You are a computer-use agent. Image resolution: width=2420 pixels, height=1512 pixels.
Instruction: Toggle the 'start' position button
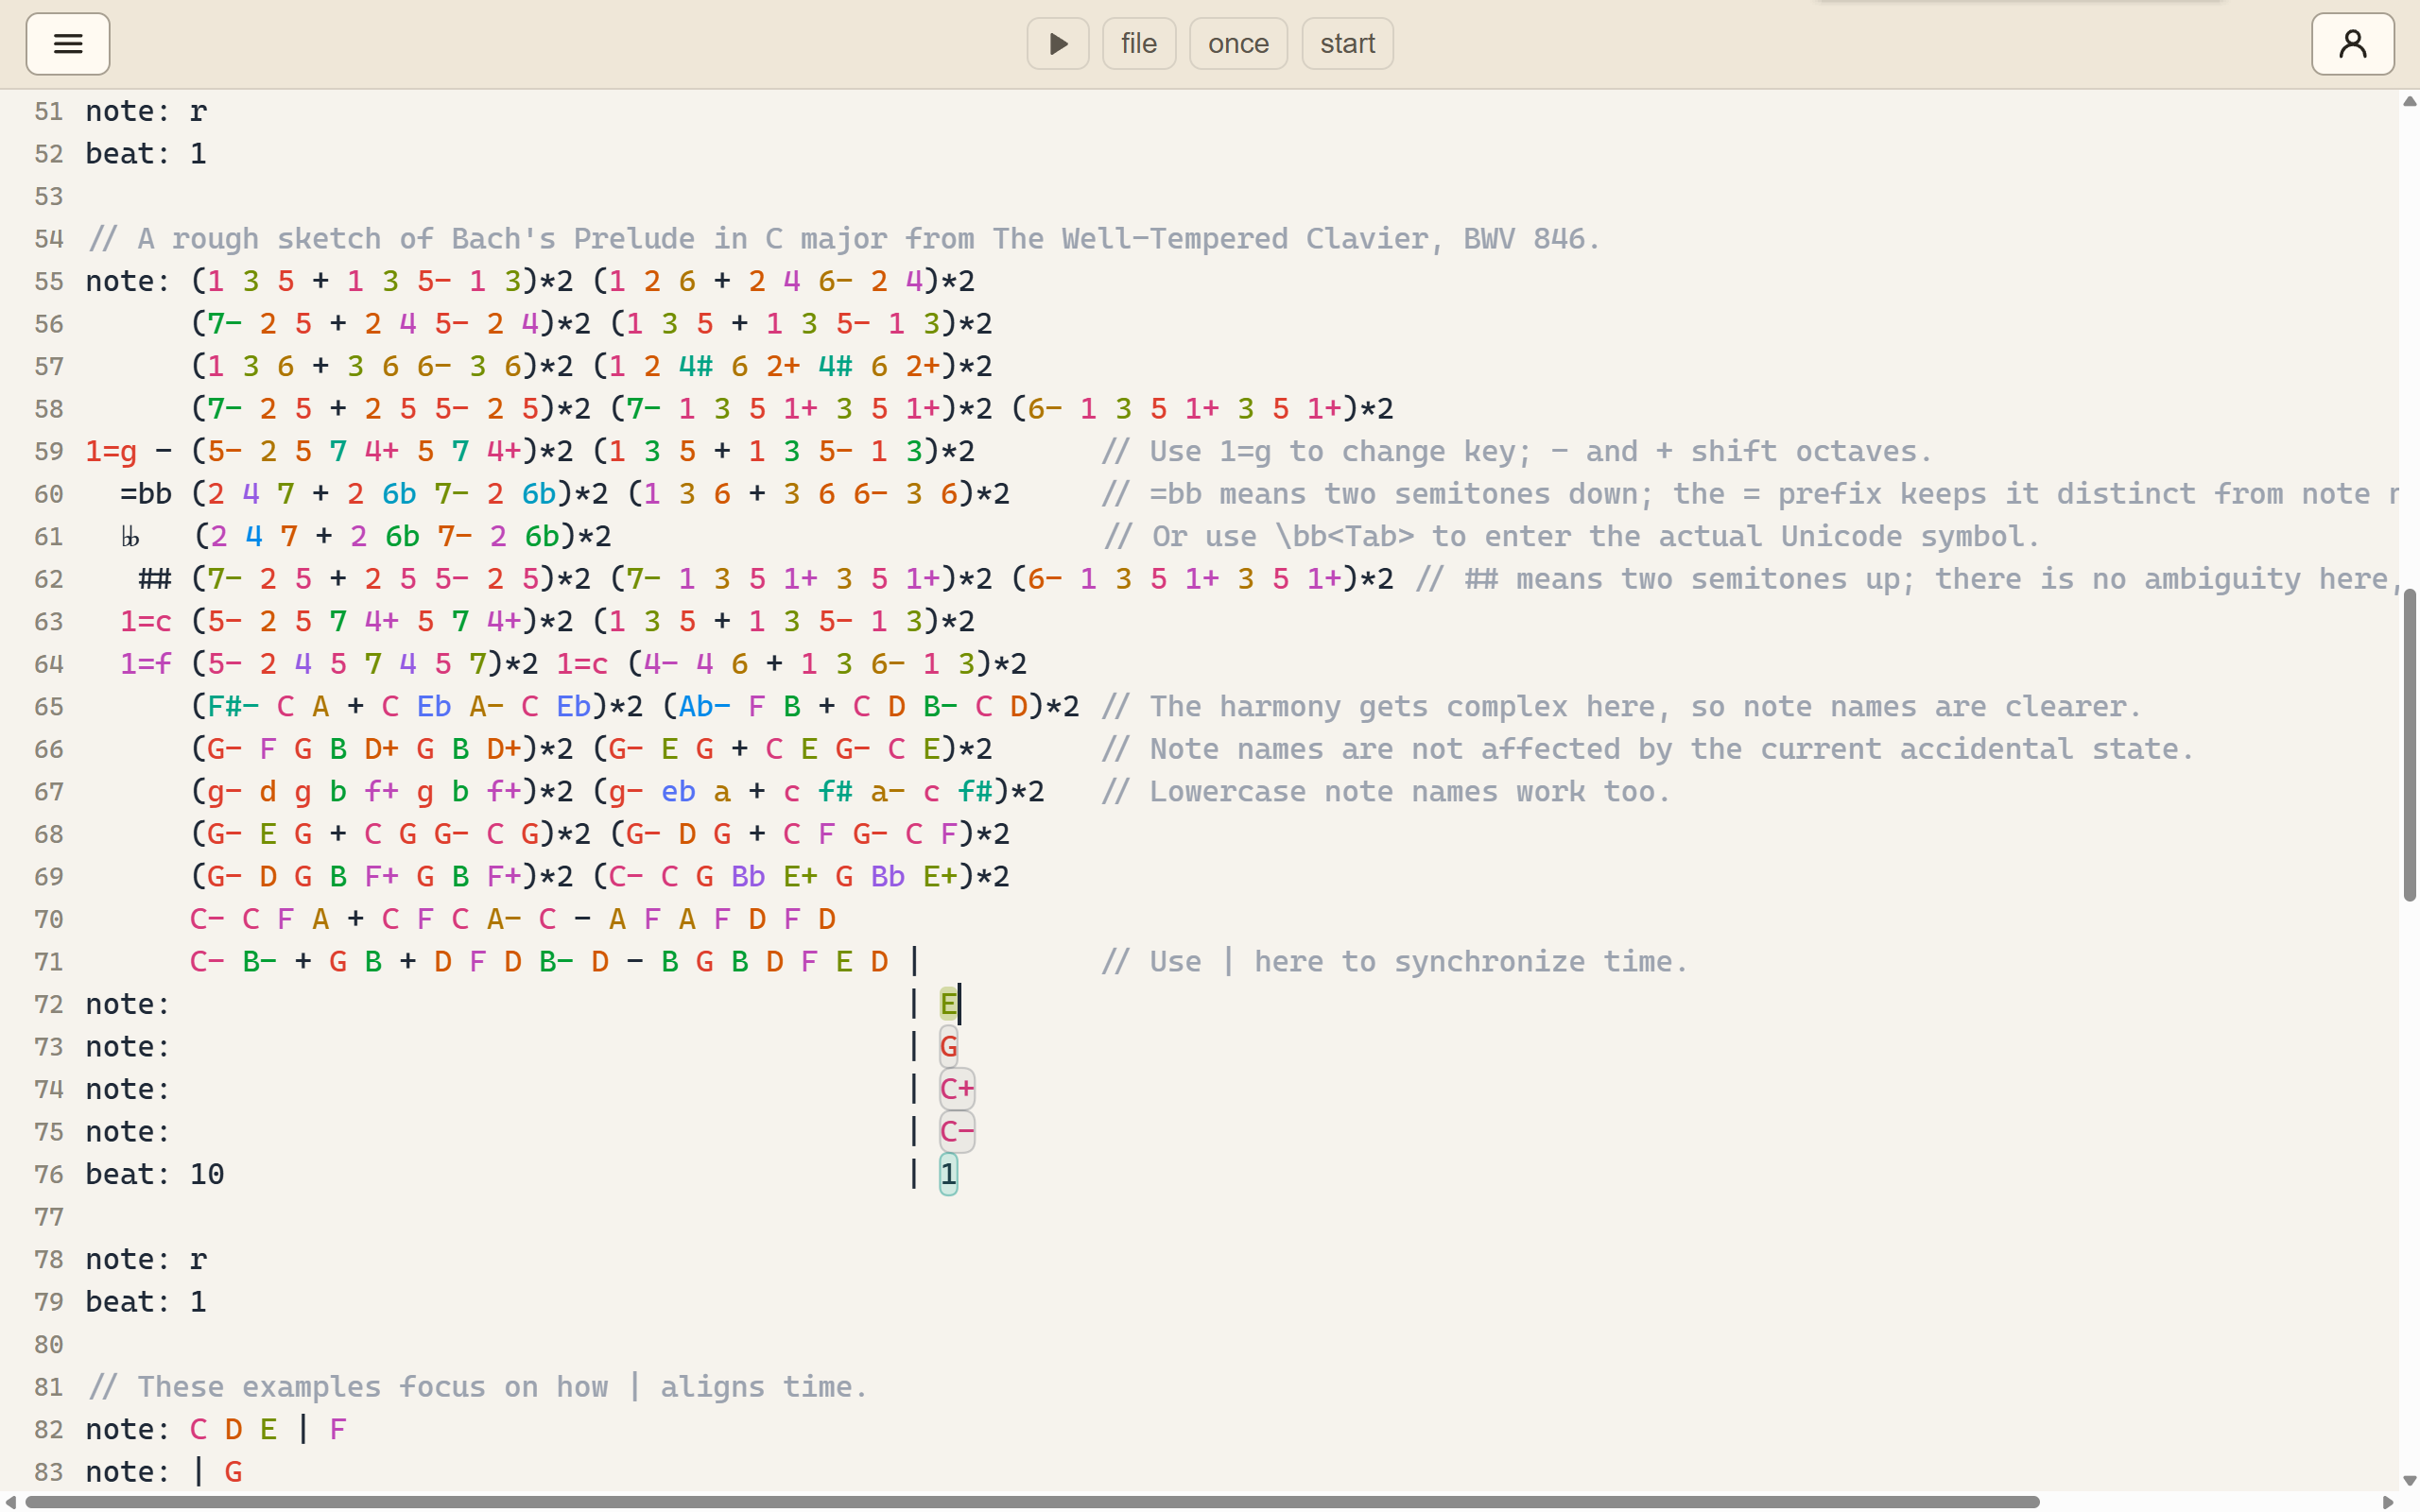point(1347,44)
